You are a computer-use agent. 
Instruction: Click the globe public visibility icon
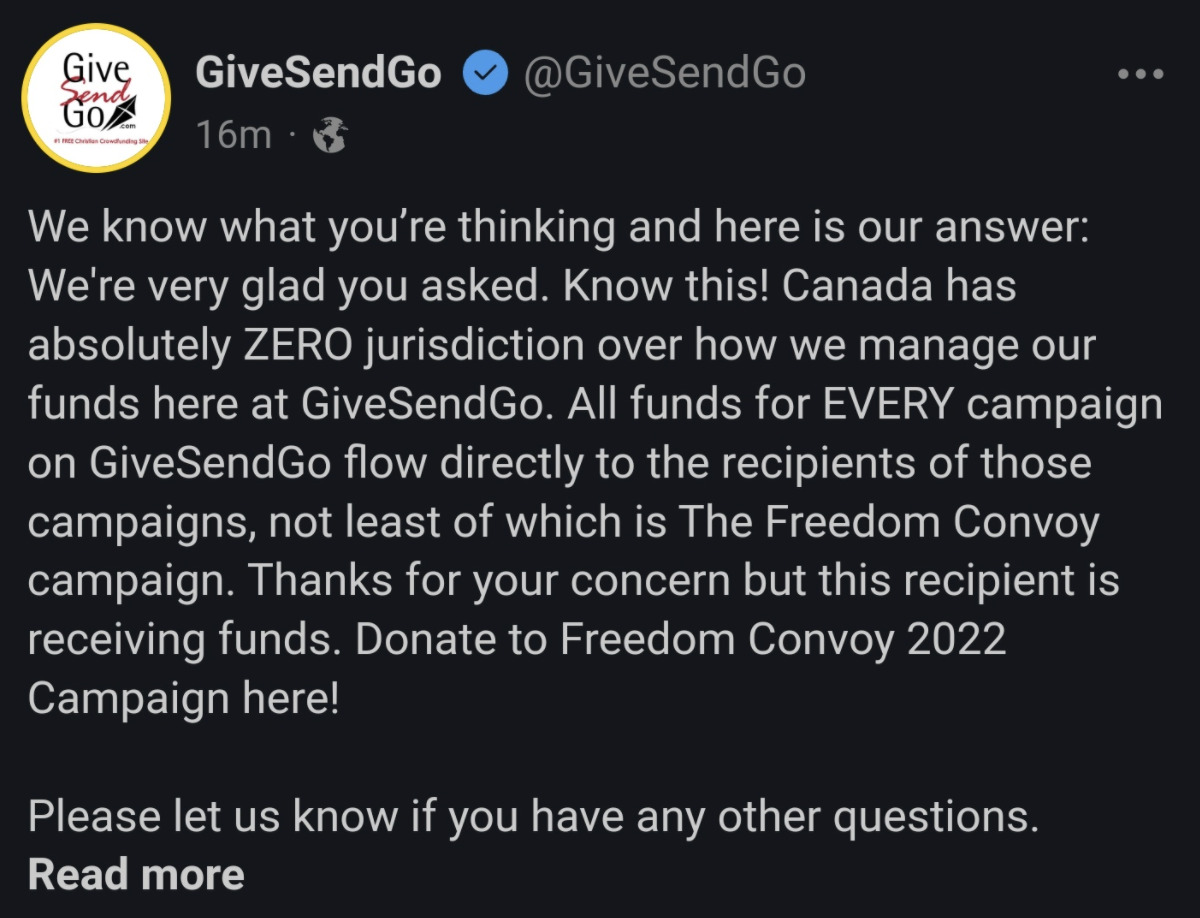coord(329,135)
